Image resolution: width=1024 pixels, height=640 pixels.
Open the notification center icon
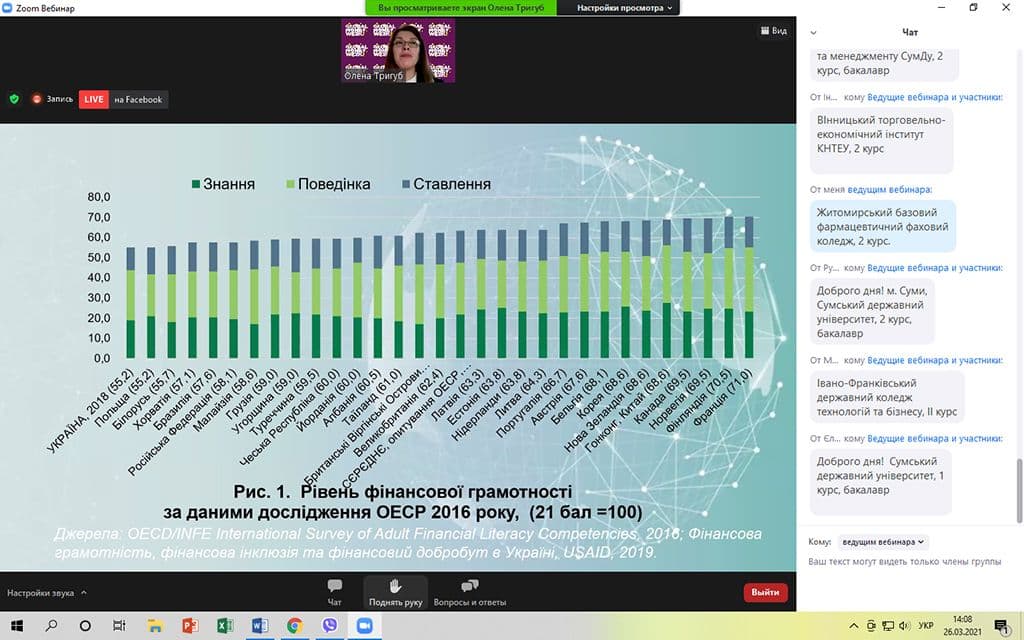point(1000,626)
